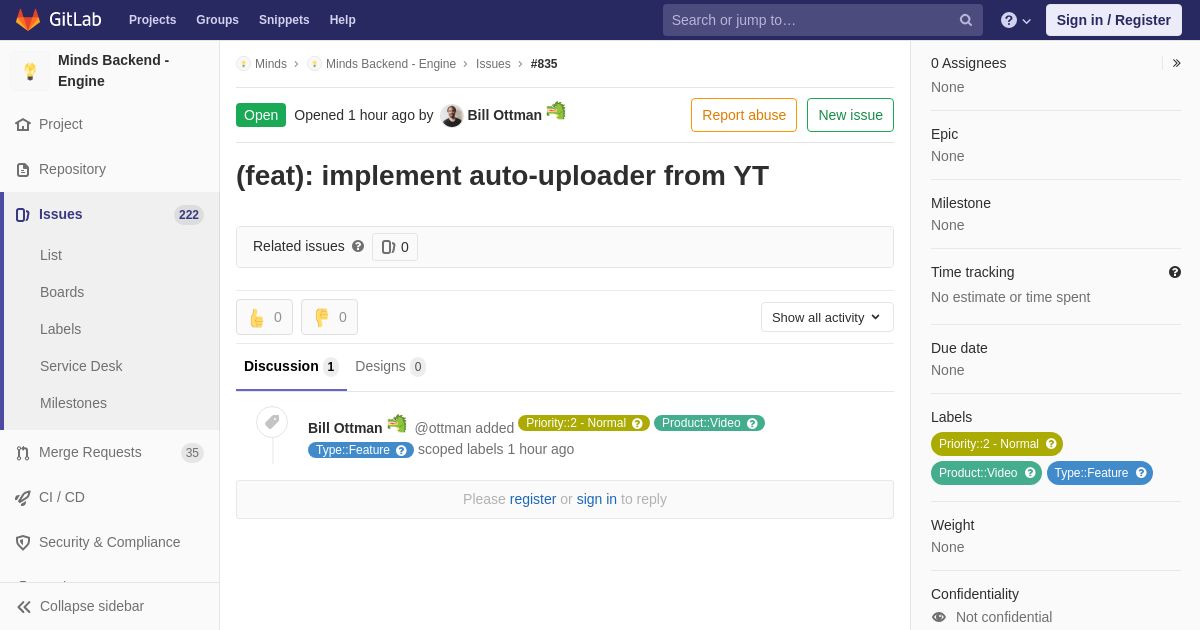Viewport: 1200px width, 630px height.
Task: Open Service Desk in the Issues submenu
Action: click(x=81, y=366)
